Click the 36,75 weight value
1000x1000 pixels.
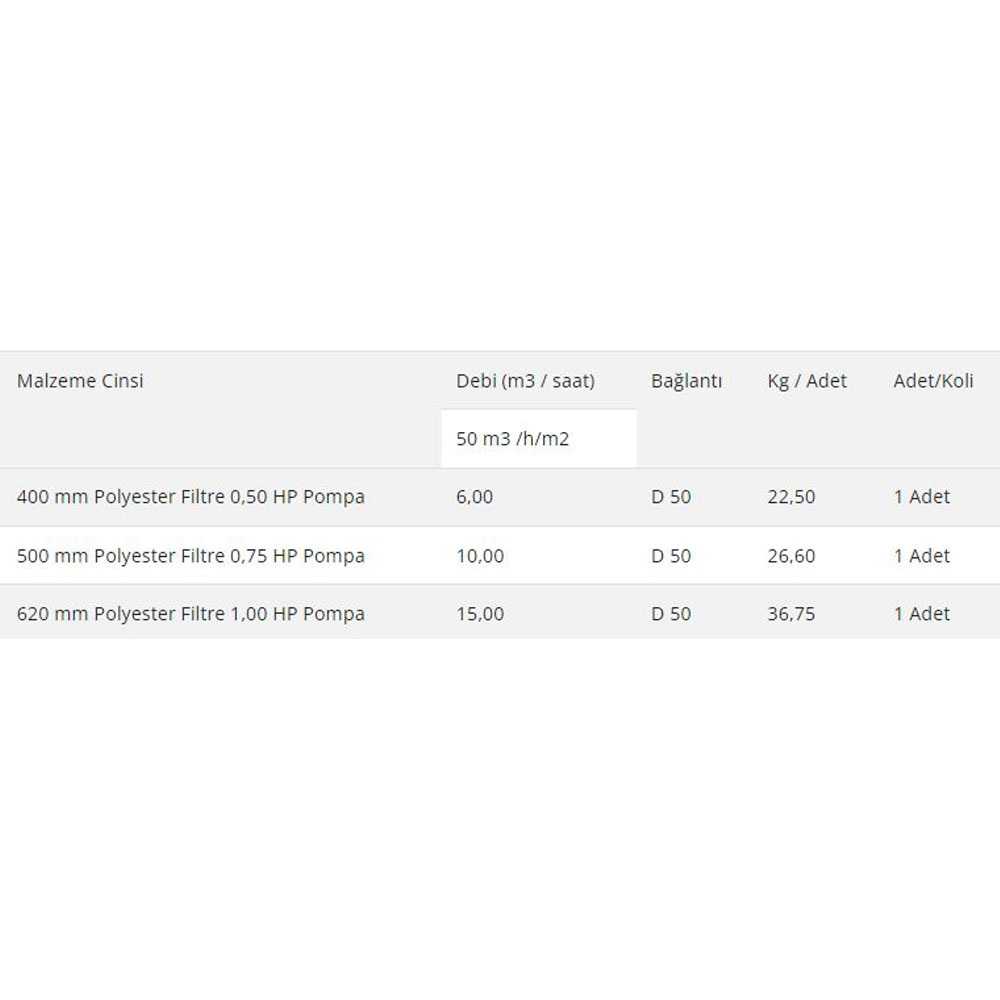tap(791, 614)
